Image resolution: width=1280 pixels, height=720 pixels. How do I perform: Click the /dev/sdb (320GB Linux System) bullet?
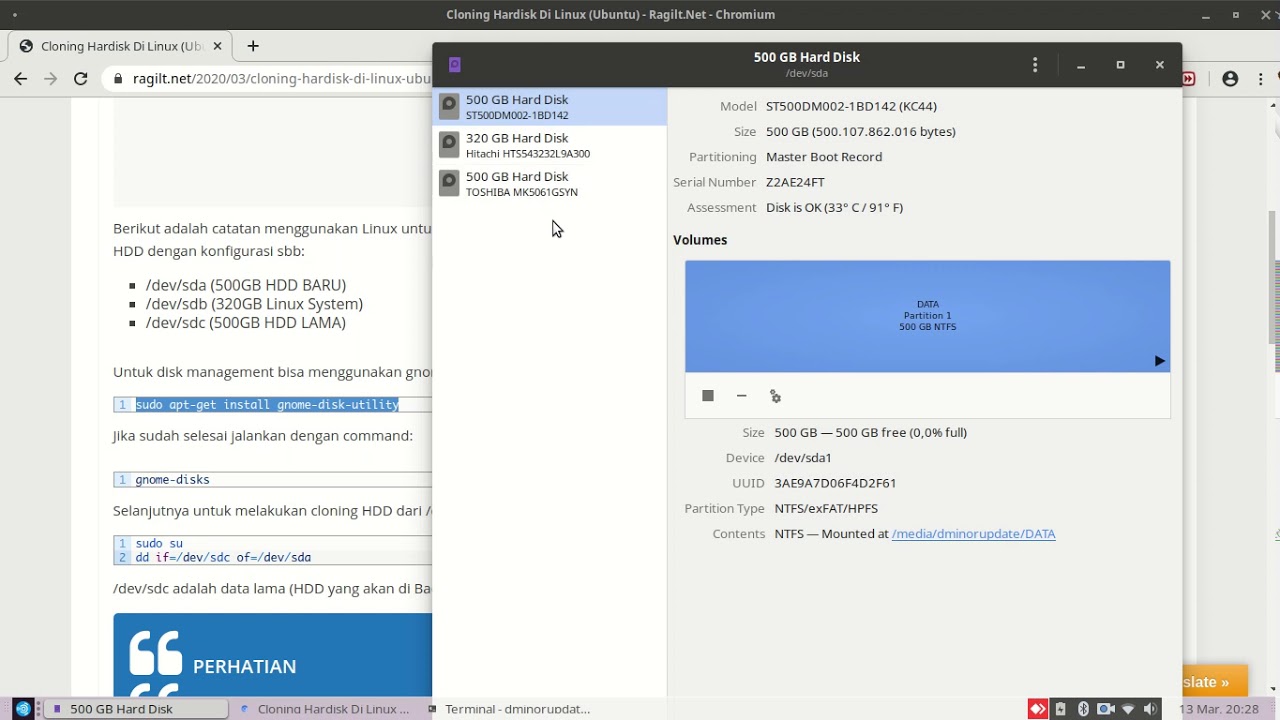[x=254, y=304]
